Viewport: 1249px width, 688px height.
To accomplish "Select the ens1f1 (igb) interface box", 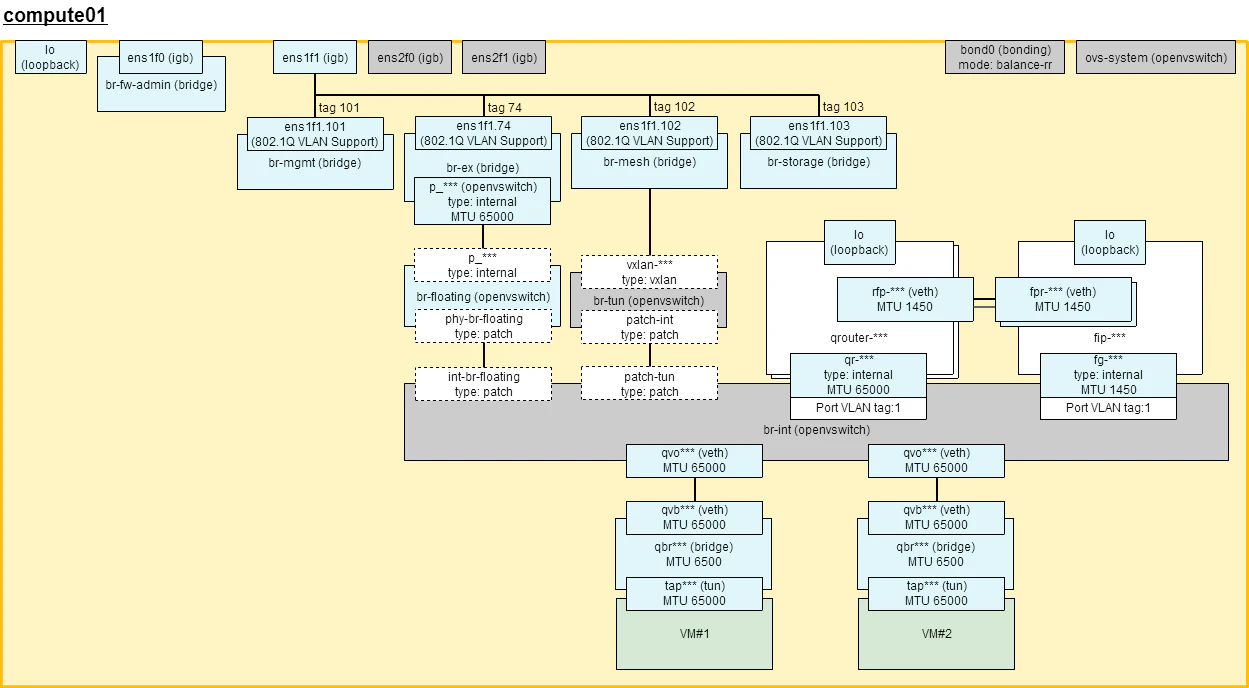I will coord(315,57).
